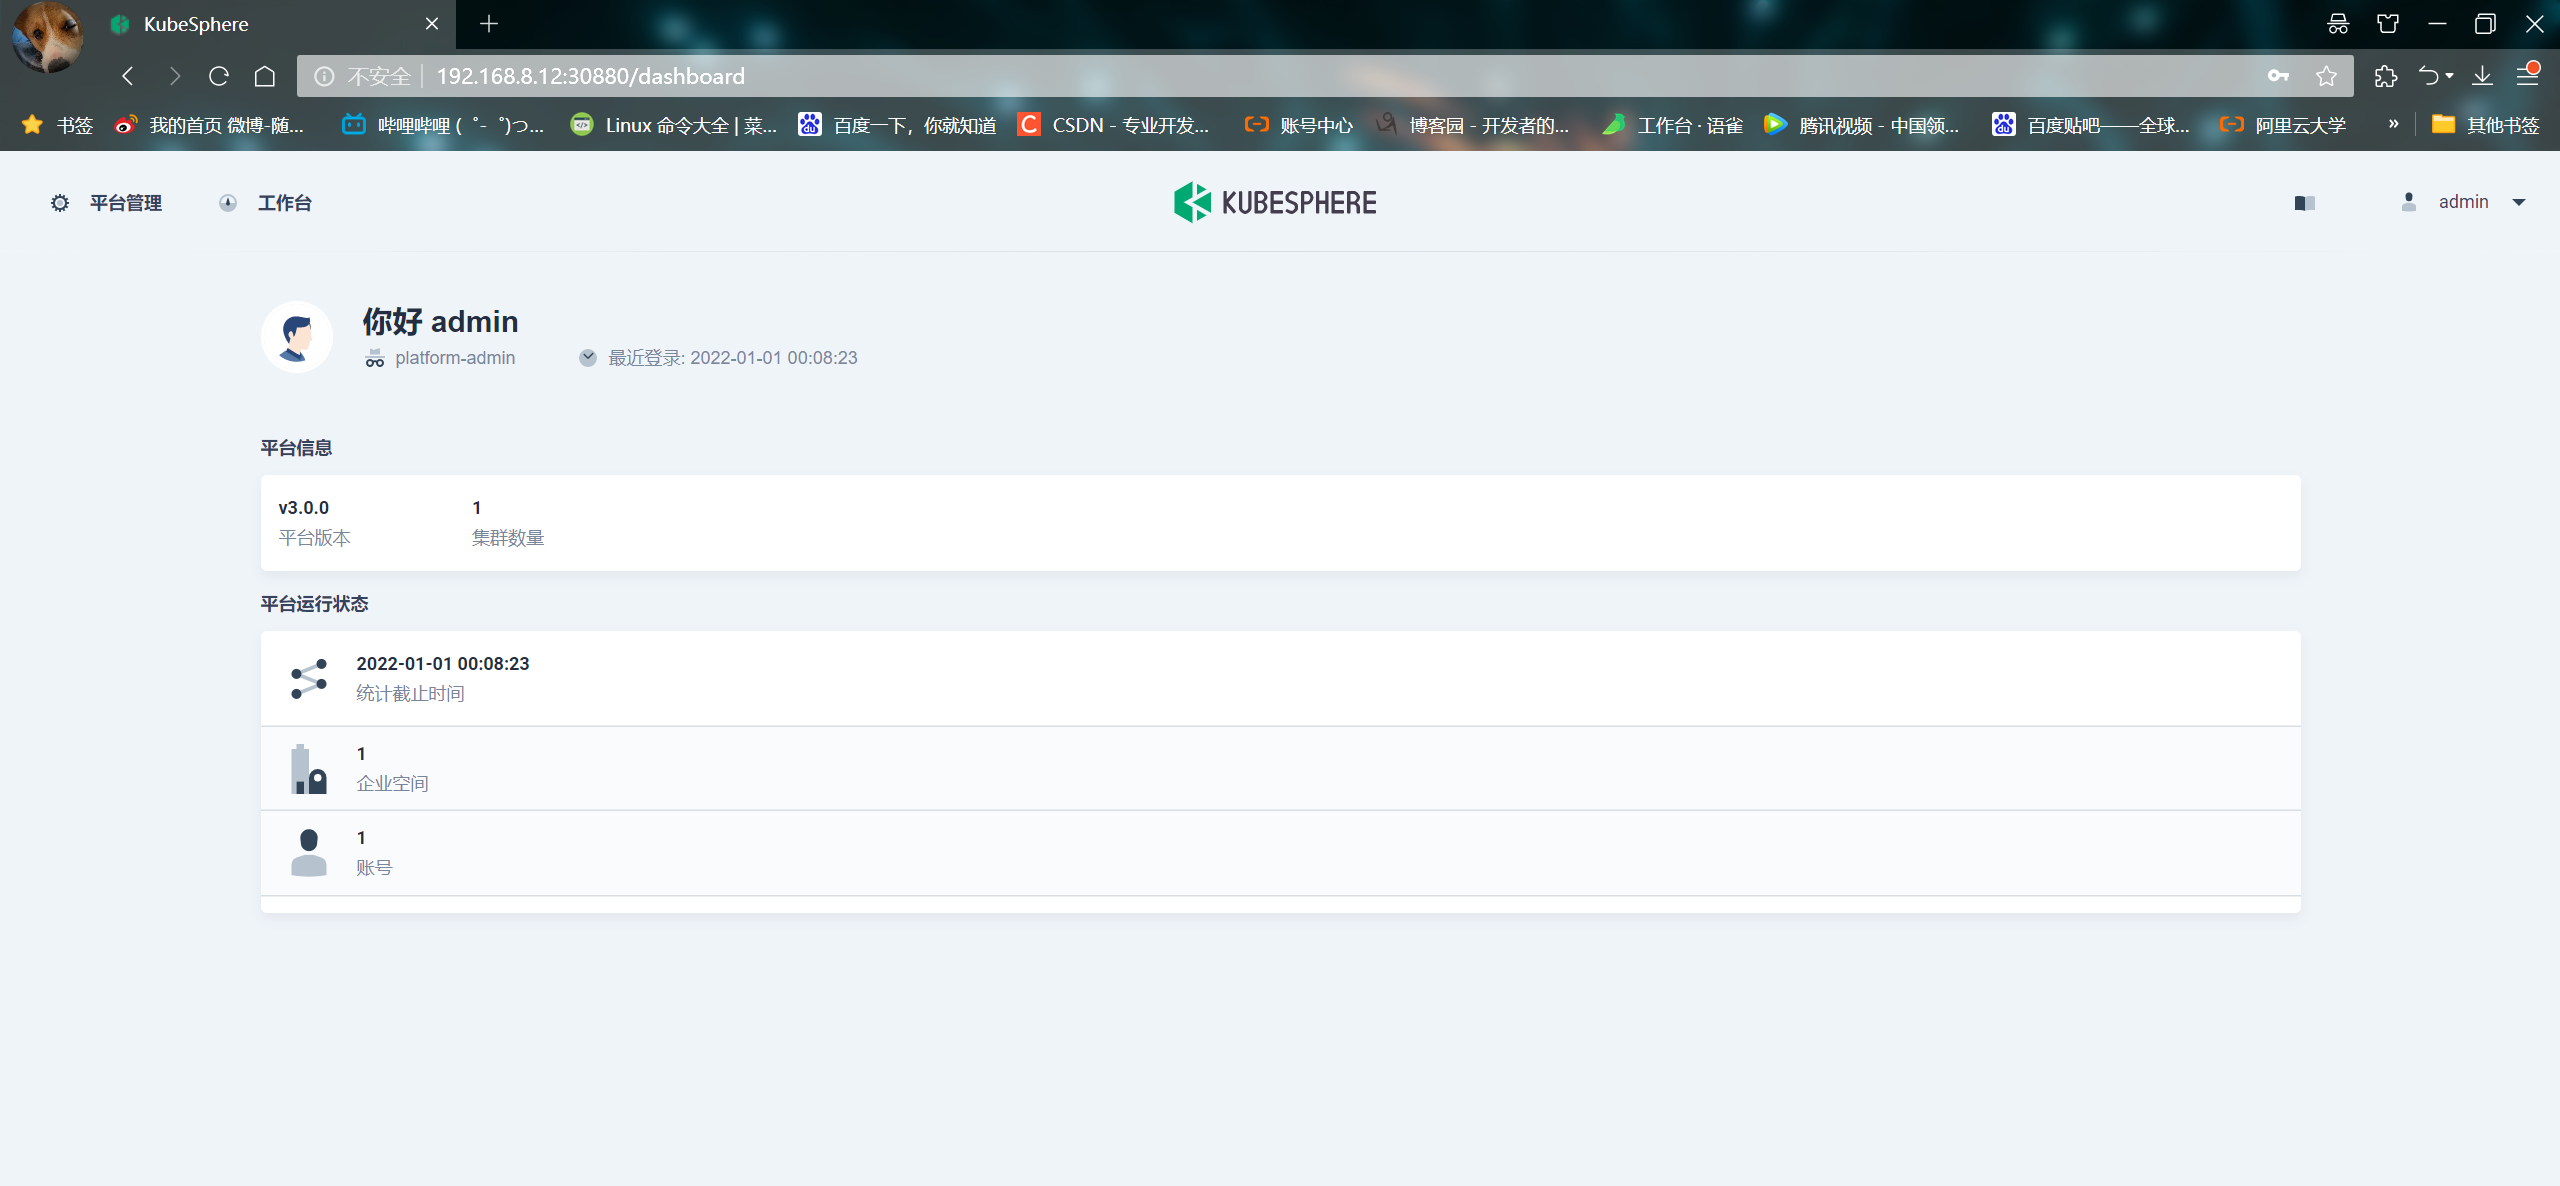Go back to previous page
Screen dimensions: 2560x1186
click(x=128, y=76)
